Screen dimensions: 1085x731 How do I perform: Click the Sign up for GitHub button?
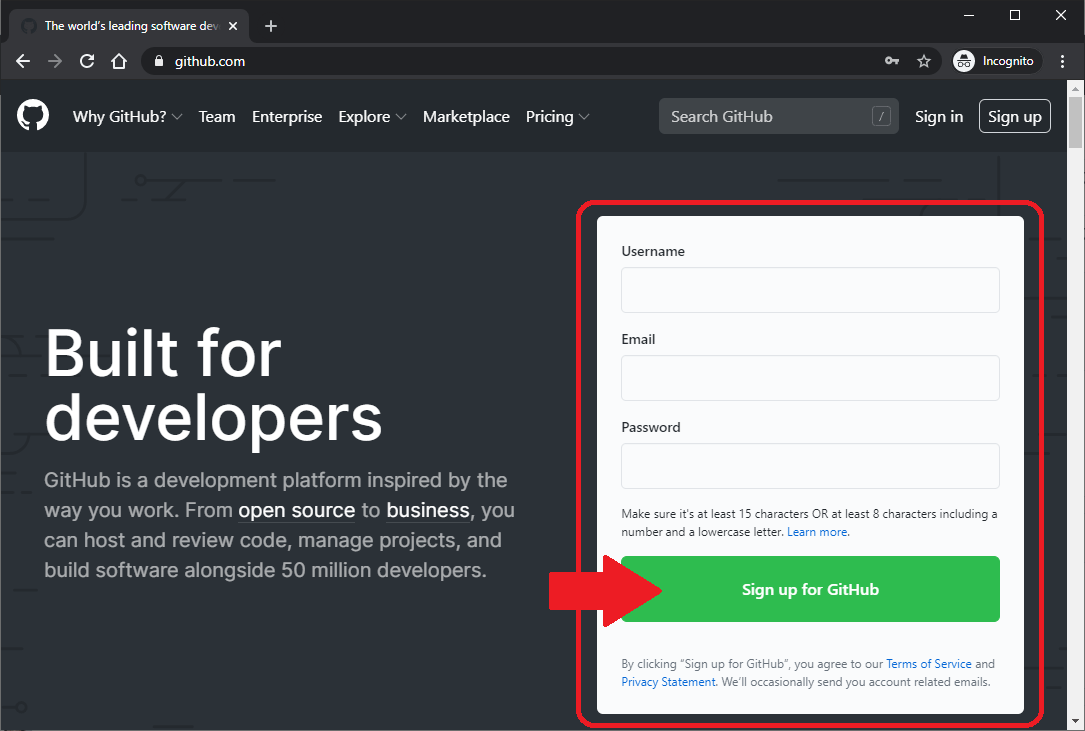[810, 589]
